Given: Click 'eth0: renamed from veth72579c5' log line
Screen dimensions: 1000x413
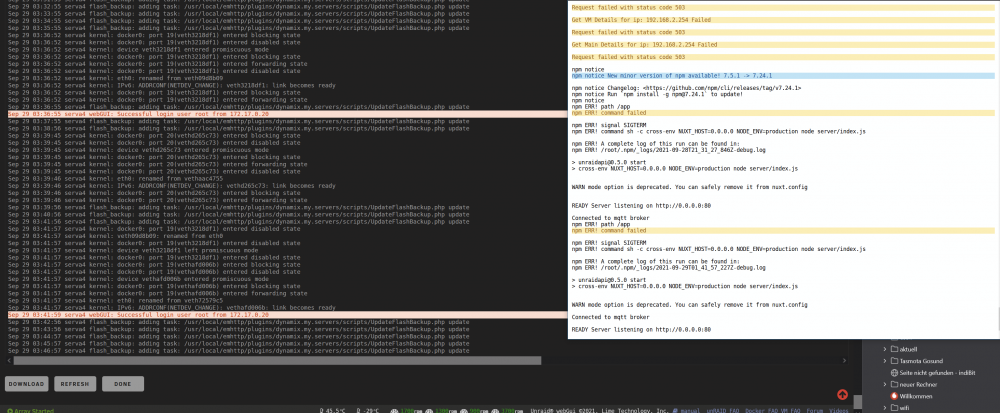Looking at the screenshot, I should (x=115, y=300).
